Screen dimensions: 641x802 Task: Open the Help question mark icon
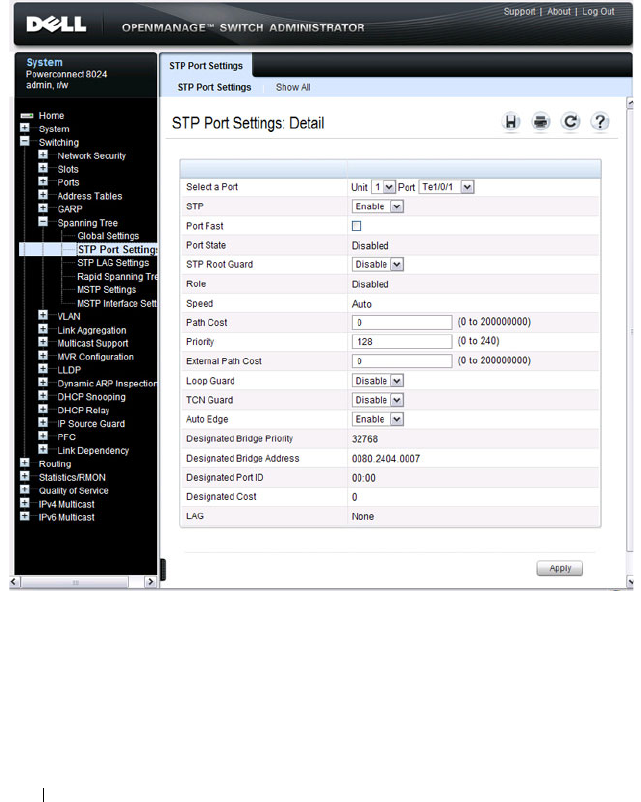pos(600,122)
